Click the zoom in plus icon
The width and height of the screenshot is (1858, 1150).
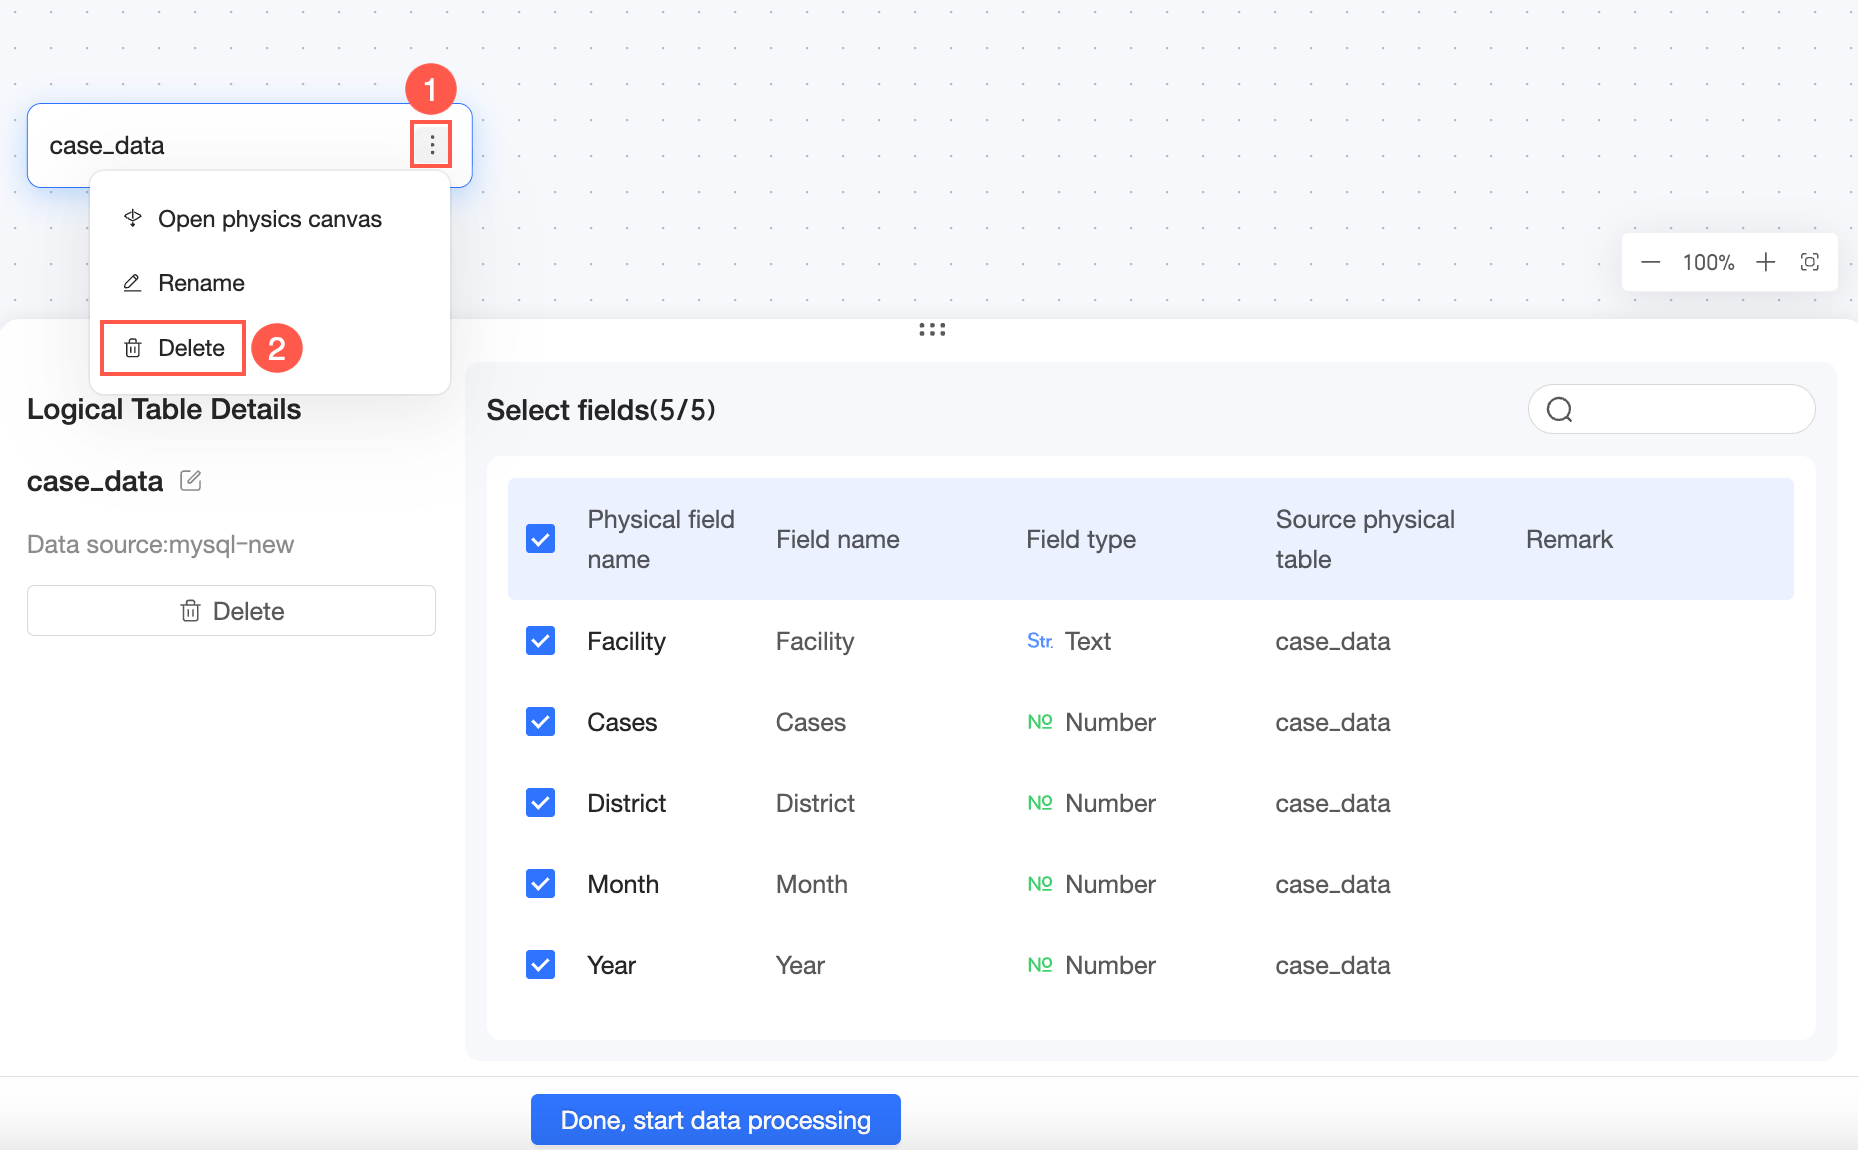tap(1766, 262)
